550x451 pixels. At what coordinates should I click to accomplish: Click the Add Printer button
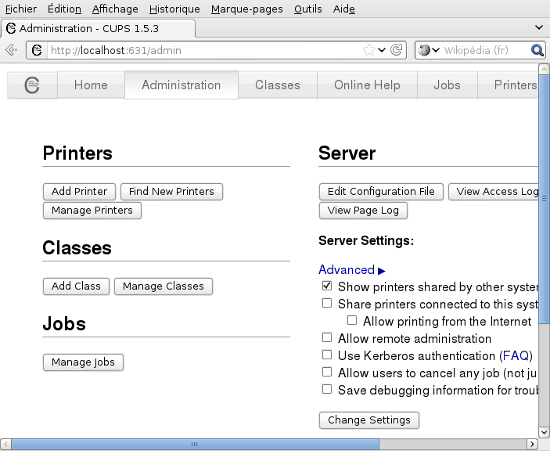click(79, 191)
